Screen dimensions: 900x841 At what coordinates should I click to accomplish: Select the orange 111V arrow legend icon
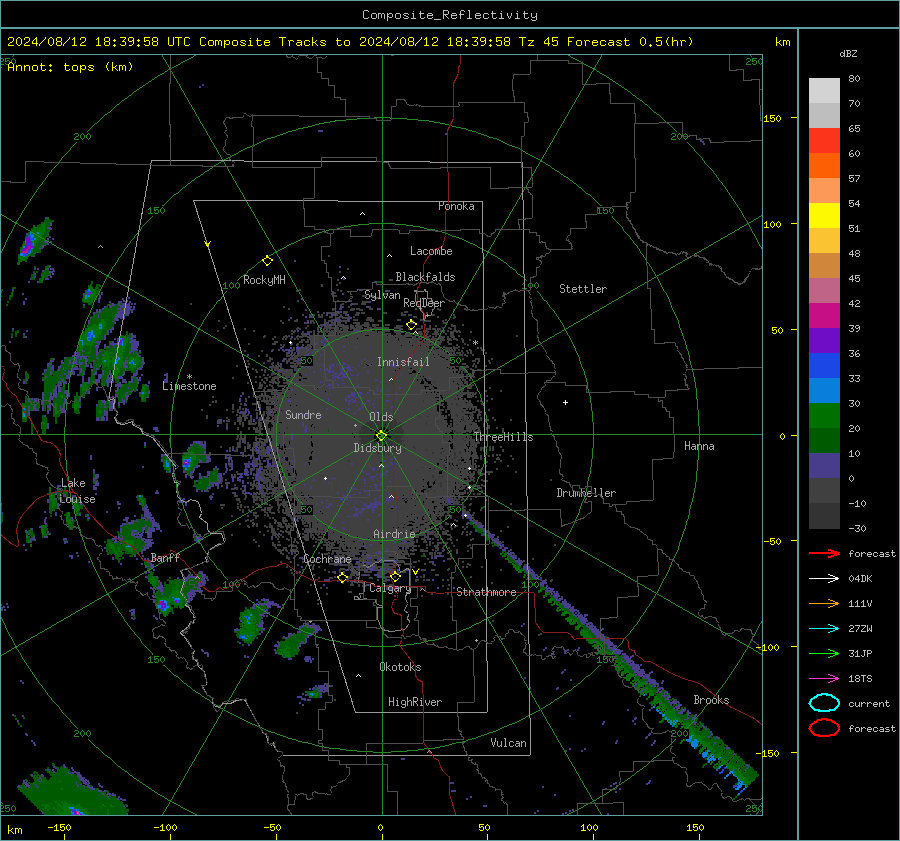pos(824,603)
